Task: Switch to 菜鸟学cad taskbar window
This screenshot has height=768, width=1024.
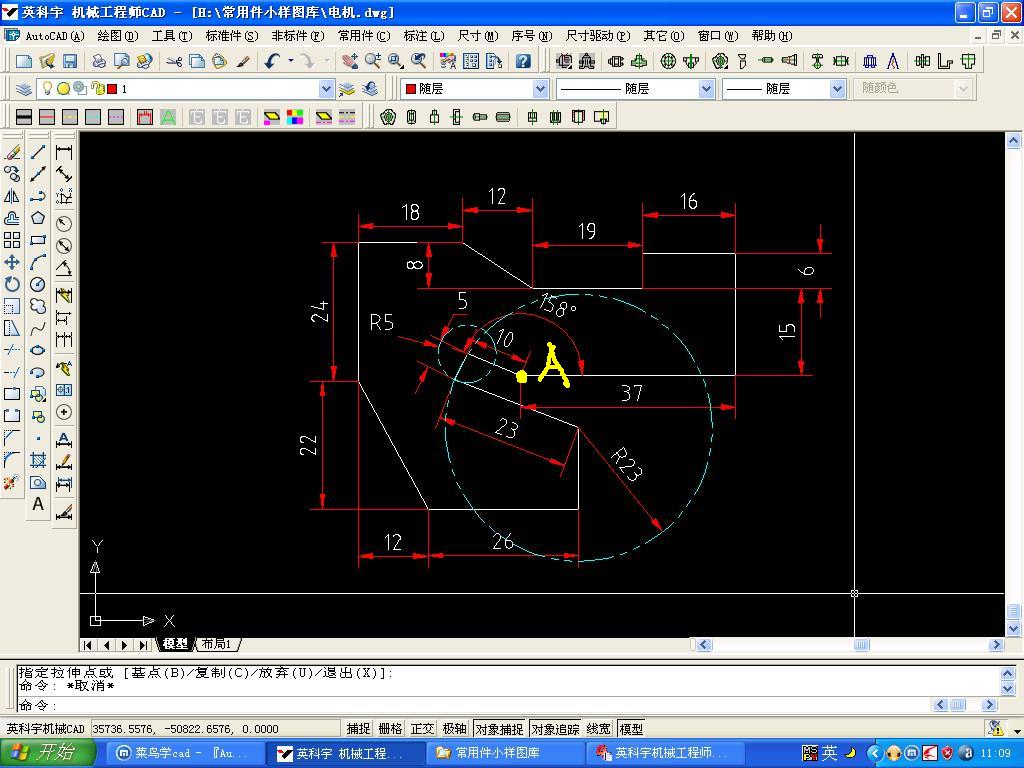Action: [x=184, y=753]
